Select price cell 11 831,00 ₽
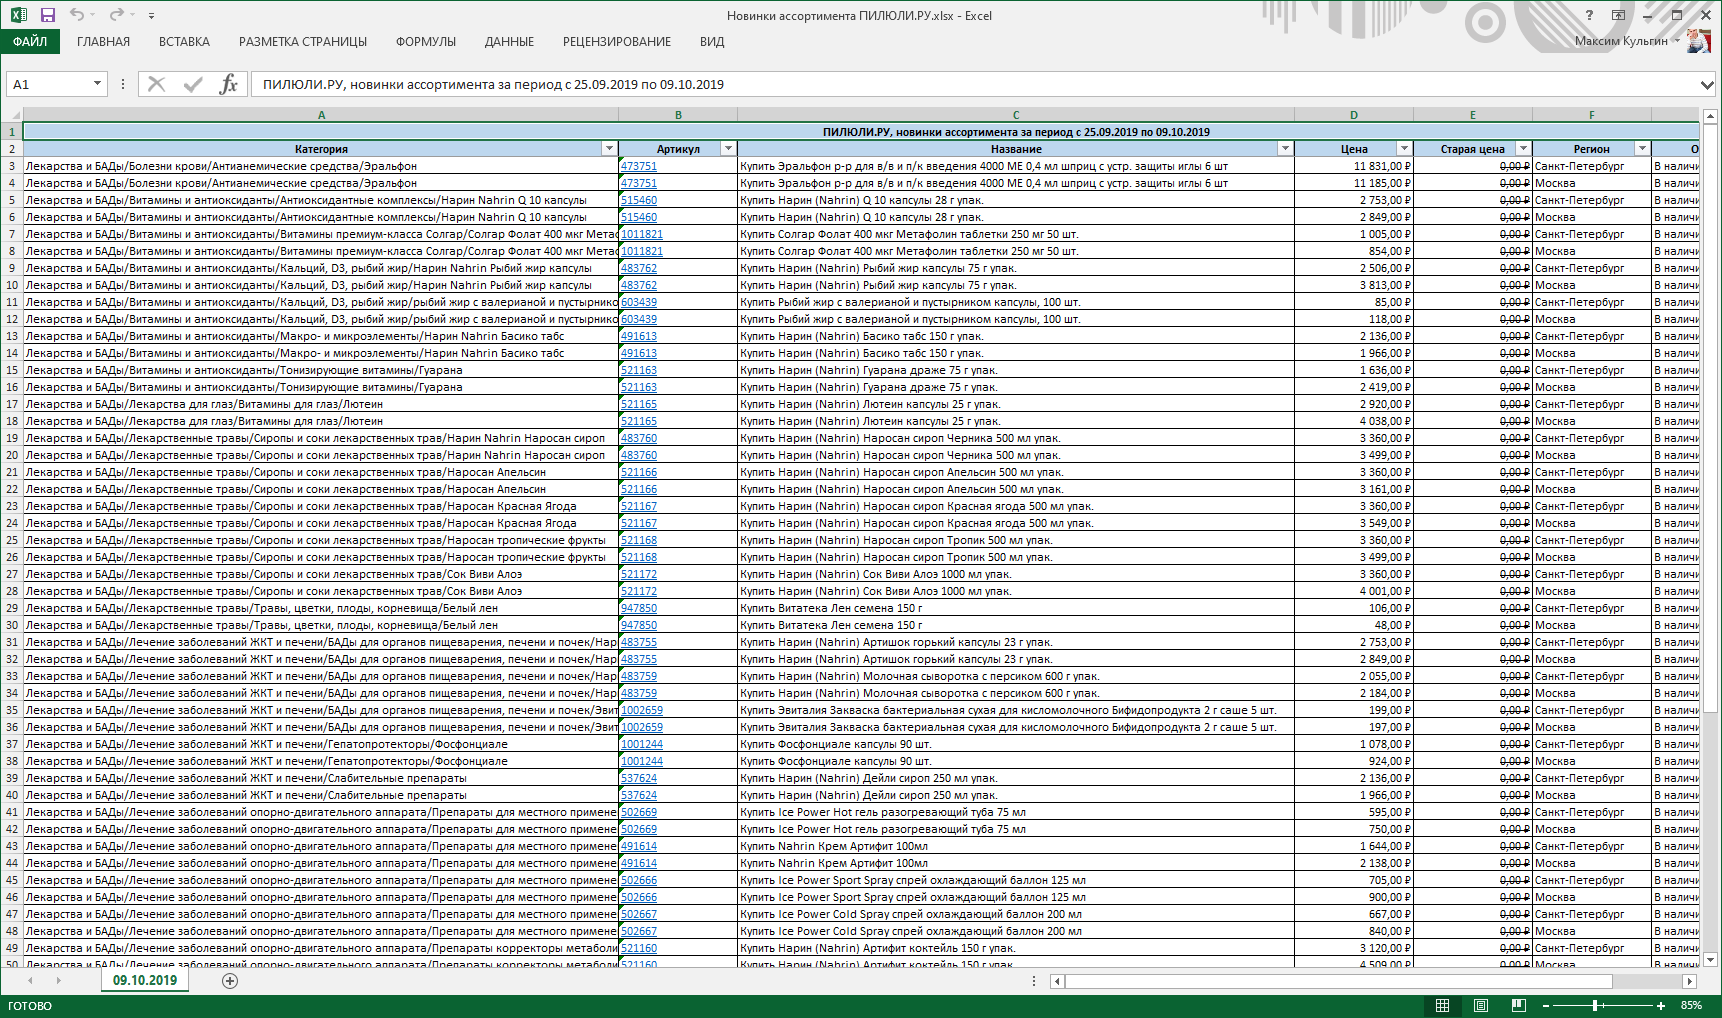The image size is (1722, 1018). pyautogui.click(x=1353, y=166)
